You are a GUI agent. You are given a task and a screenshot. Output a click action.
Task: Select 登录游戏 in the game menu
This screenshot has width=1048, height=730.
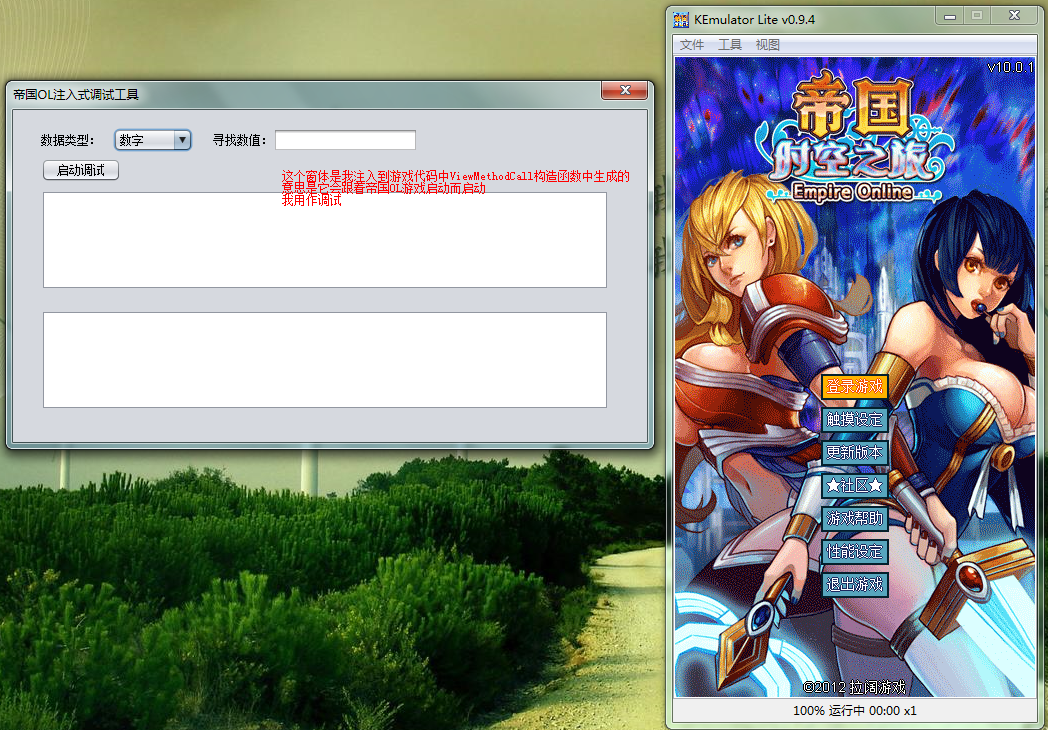coord(854,386)
